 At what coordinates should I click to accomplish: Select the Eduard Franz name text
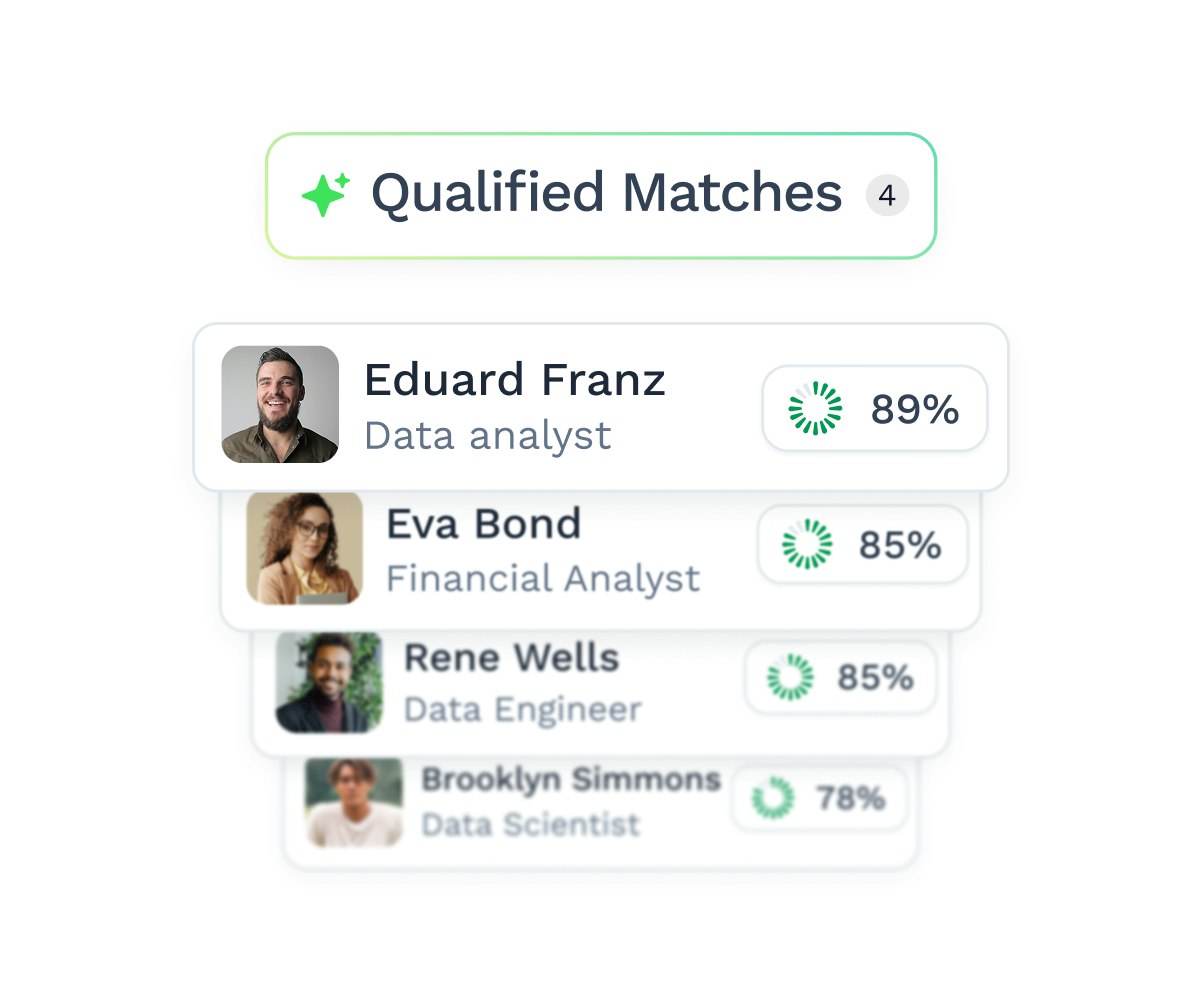pos(514,381)
